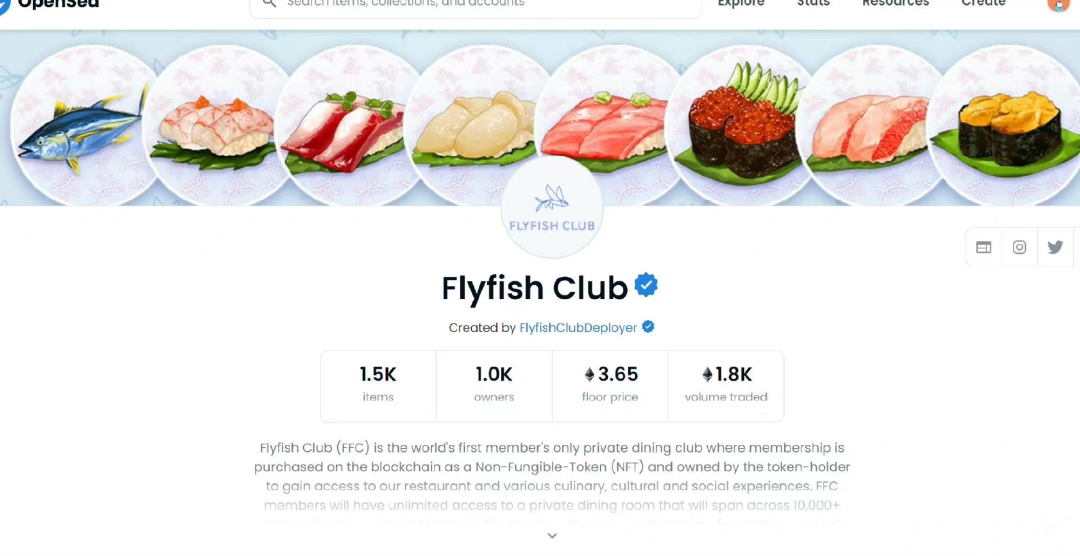This screenshot has height=556, width=1080.
Task: Click the 1.8K volume traded stat
Action: 726,386
